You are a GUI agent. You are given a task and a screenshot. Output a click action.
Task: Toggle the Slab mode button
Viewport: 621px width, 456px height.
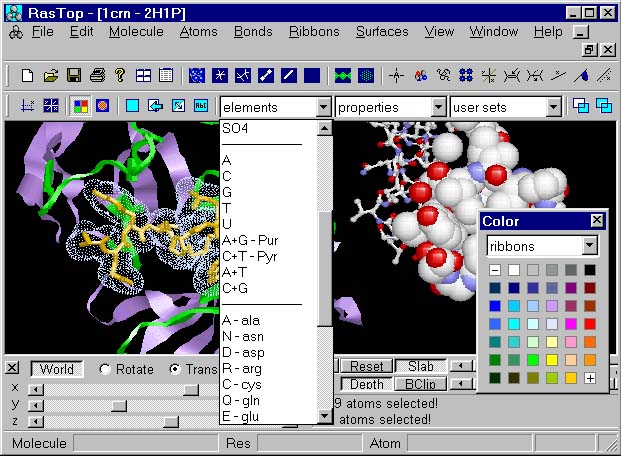421,366
